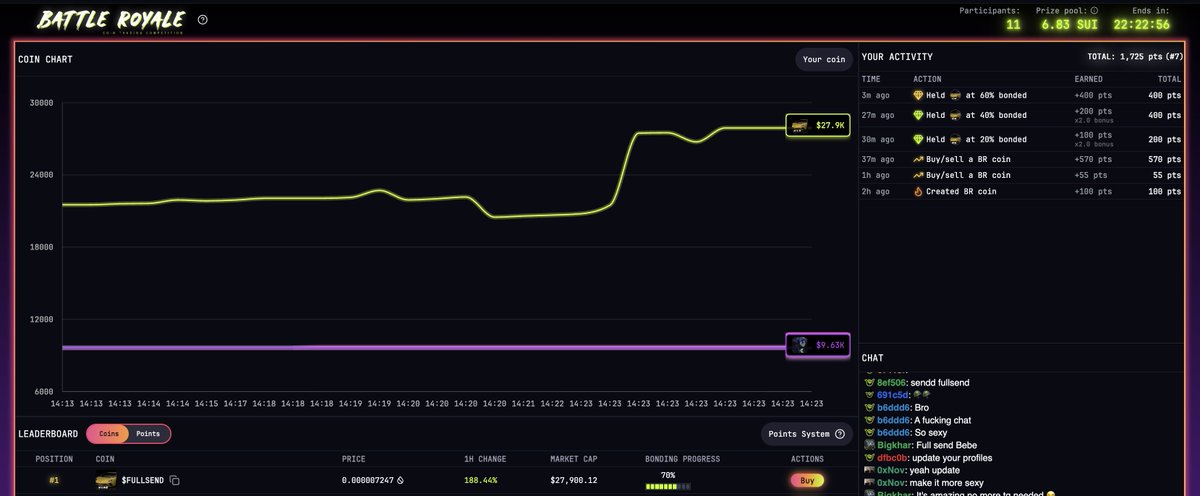The width and height of the screenshot is (1200, 496).
Task: Click avatar beside 'So sexy' chat message
Action: click(868, 432)
